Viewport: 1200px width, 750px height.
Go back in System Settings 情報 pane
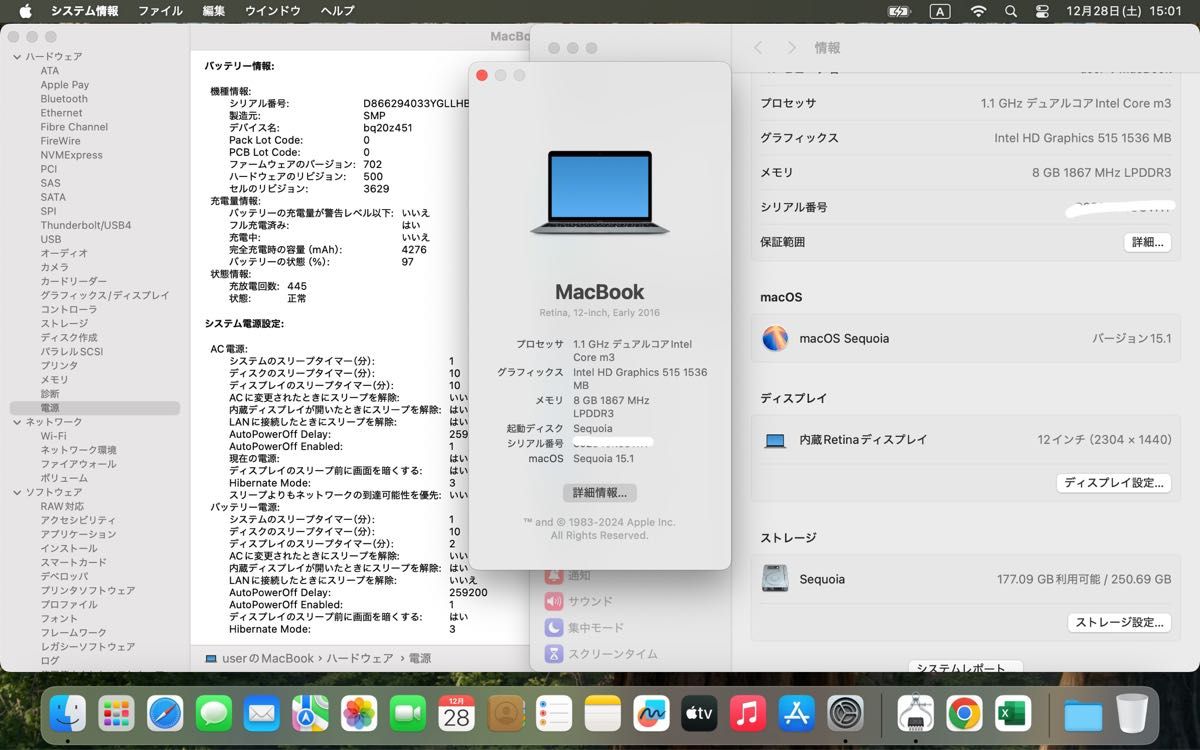pyautogui.click(x=758, y=48)
